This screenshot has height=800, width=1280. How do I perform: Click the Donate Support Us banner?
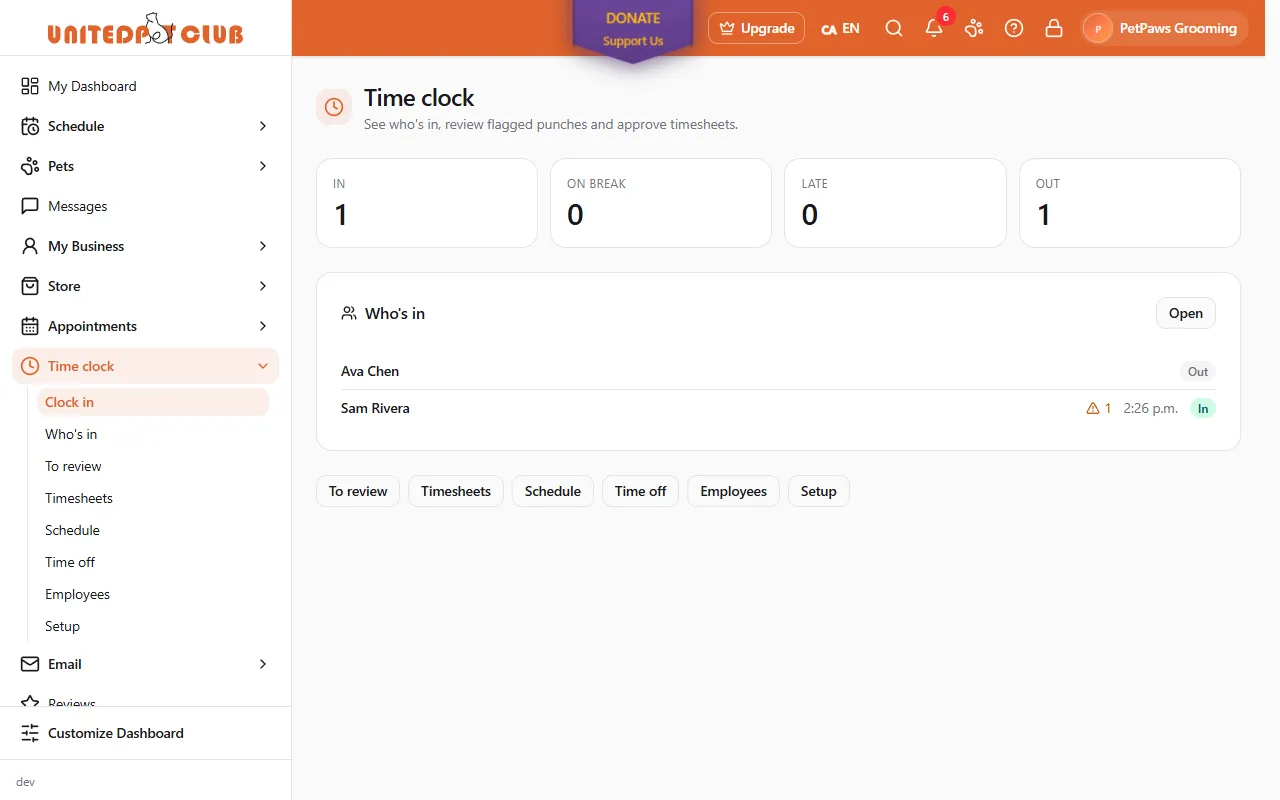click(x=633, y=30)
